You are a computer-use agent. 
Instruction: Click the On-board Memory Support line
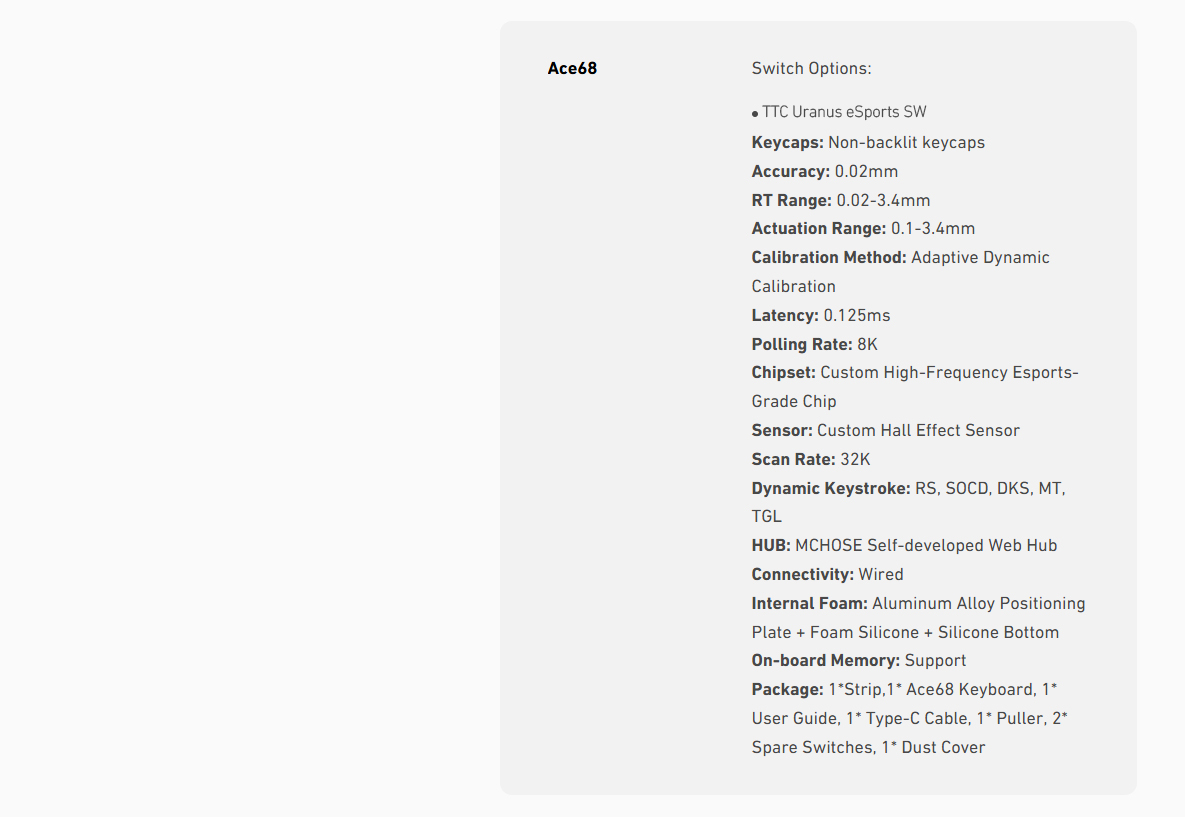coord(858,661)
